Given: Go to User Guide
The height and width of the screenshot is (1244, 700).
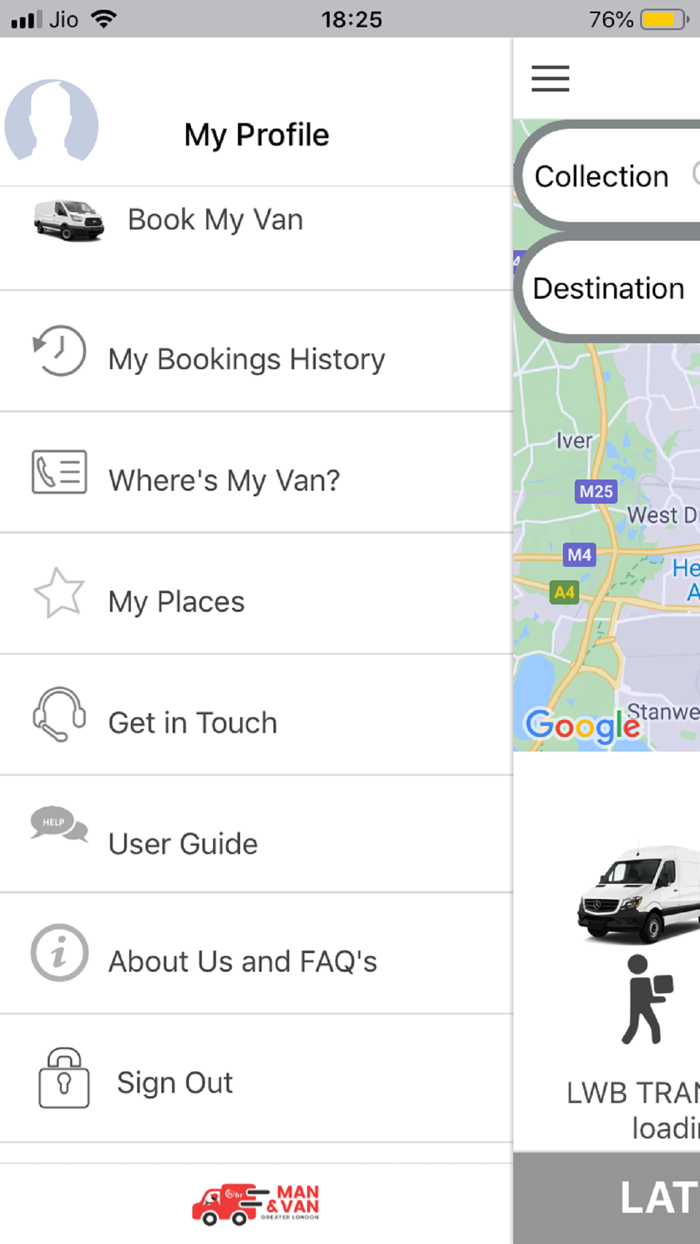Looking at the screenshot, I should (x=183, y=843).
